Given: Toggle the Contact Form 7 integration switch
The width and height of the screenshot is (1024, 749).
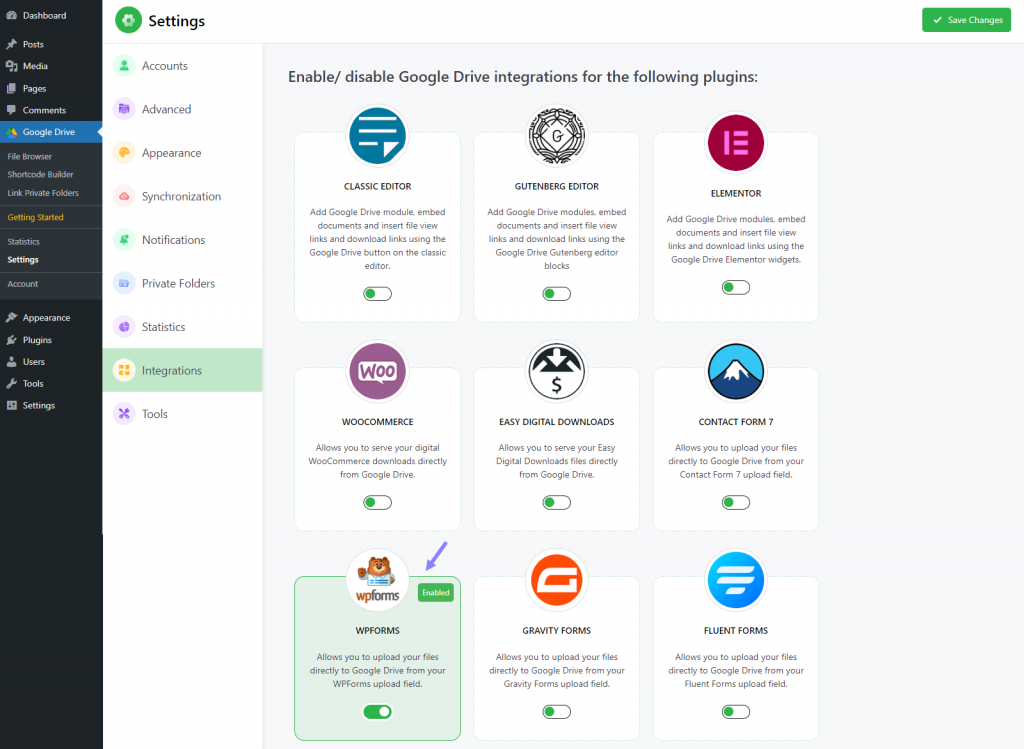Looking at the screenshot, I should [735, 502].
